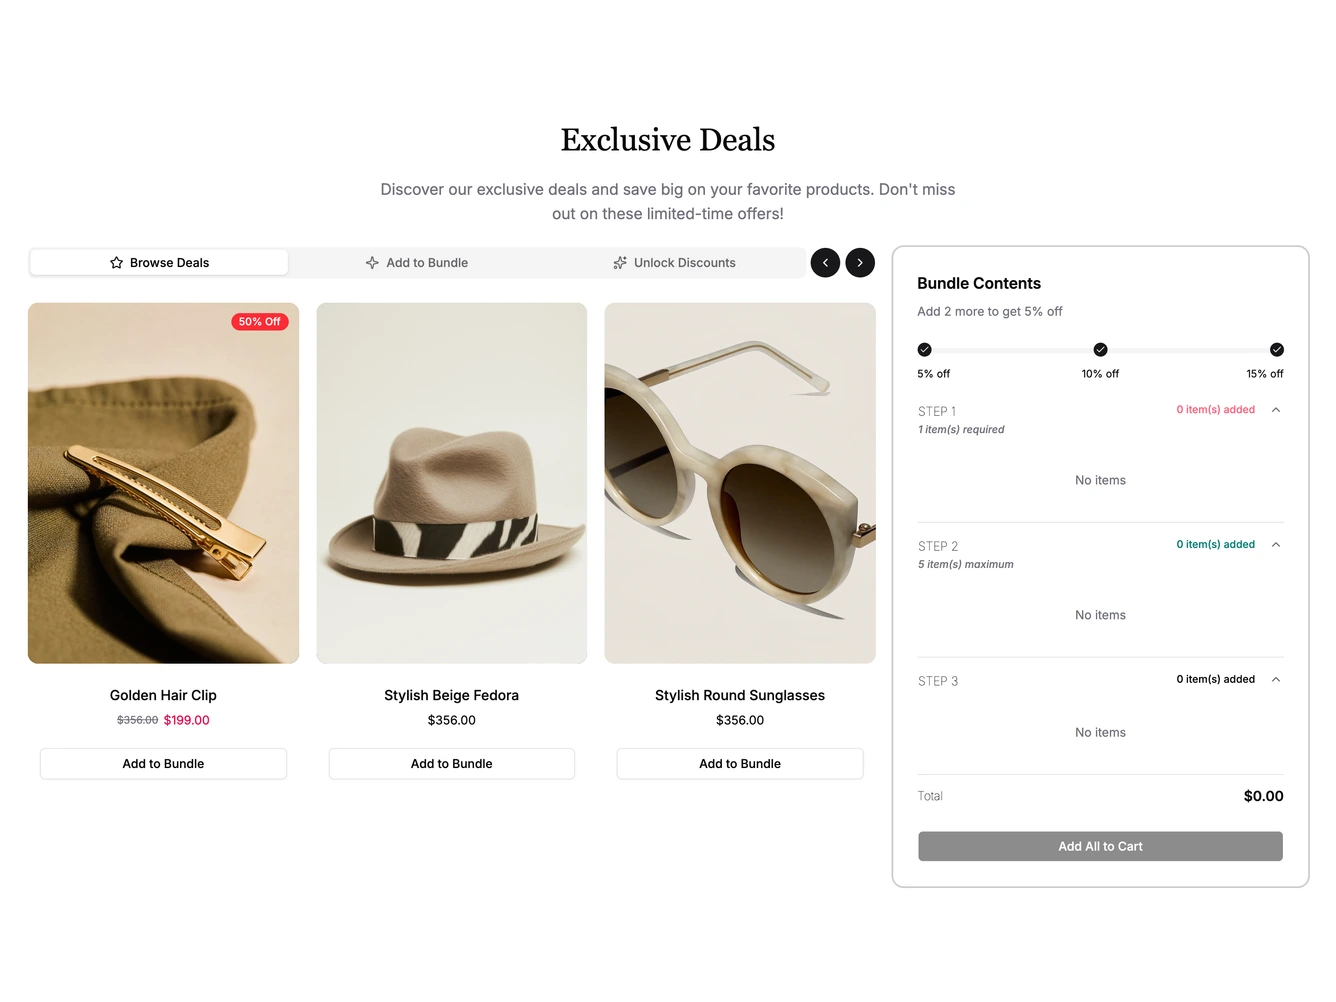Click the 5% off checkmark milestone
Viewport: 1336px width, 1002px height.
[925, 350]
